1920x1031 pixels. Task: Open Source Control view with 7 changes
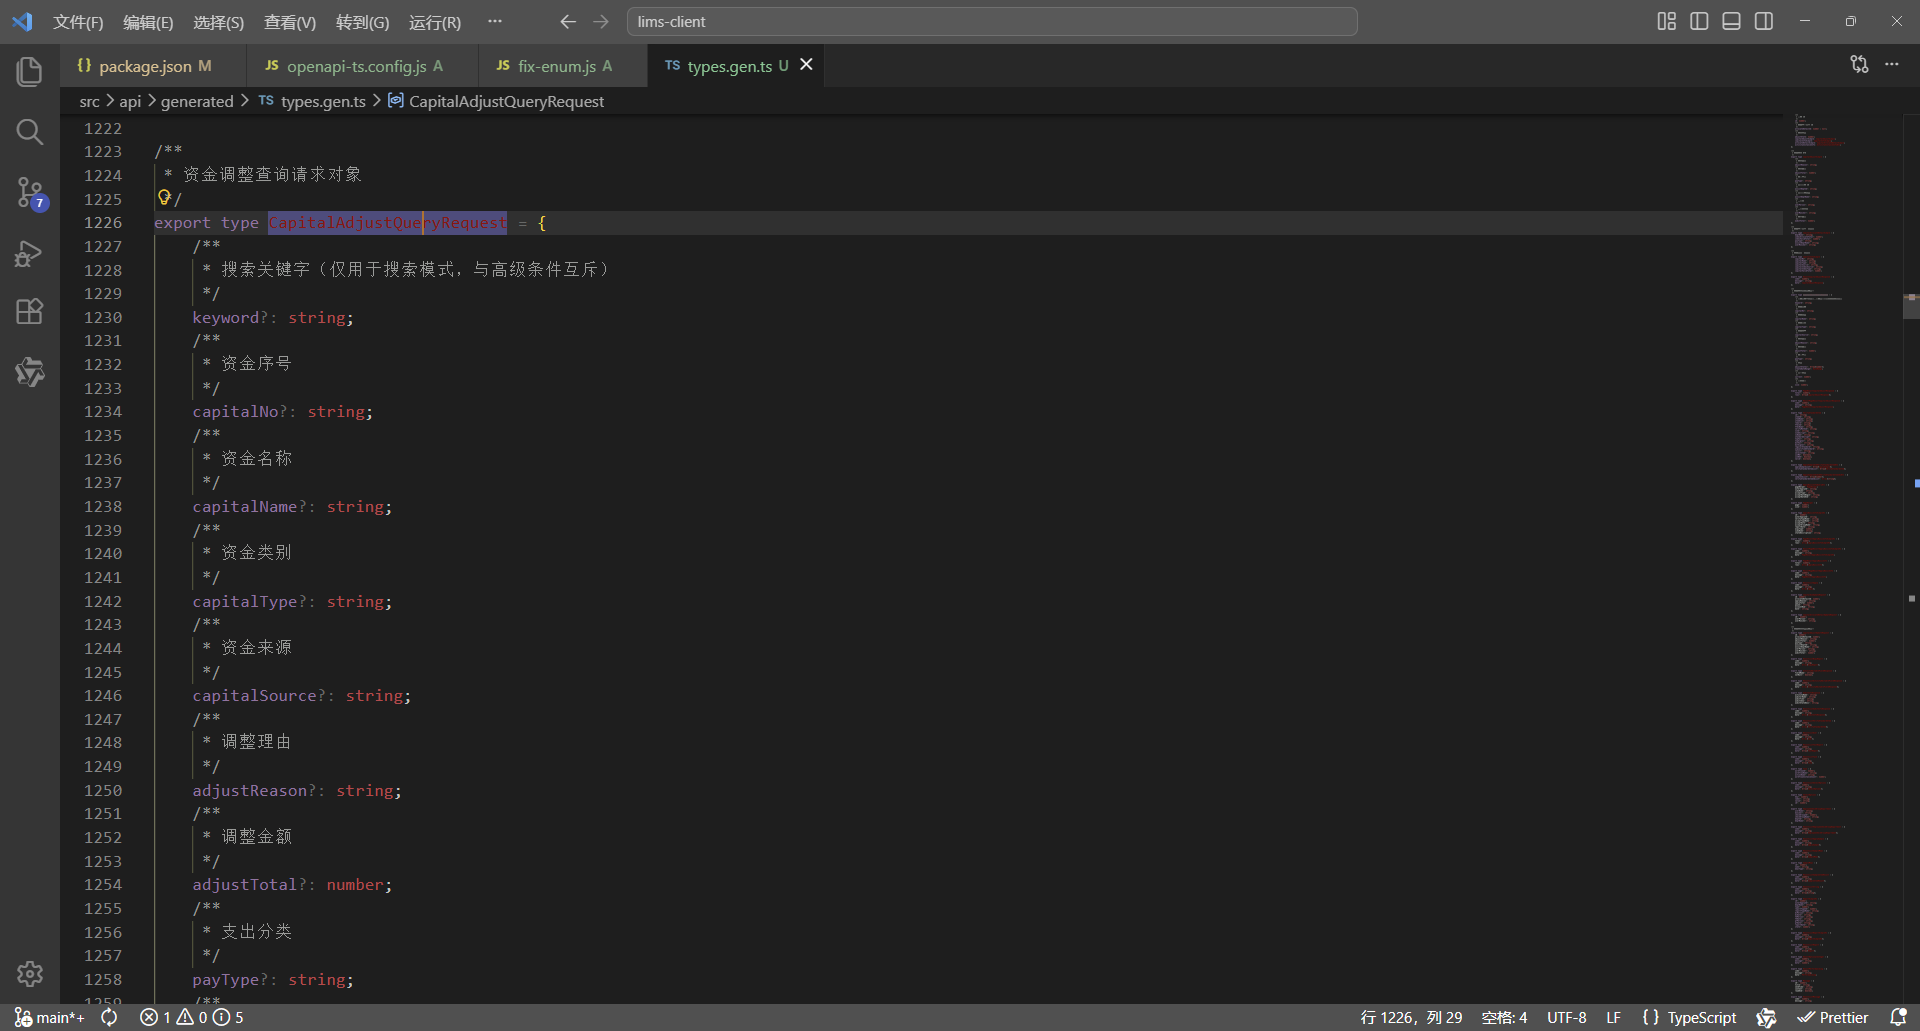click(30, 193)
